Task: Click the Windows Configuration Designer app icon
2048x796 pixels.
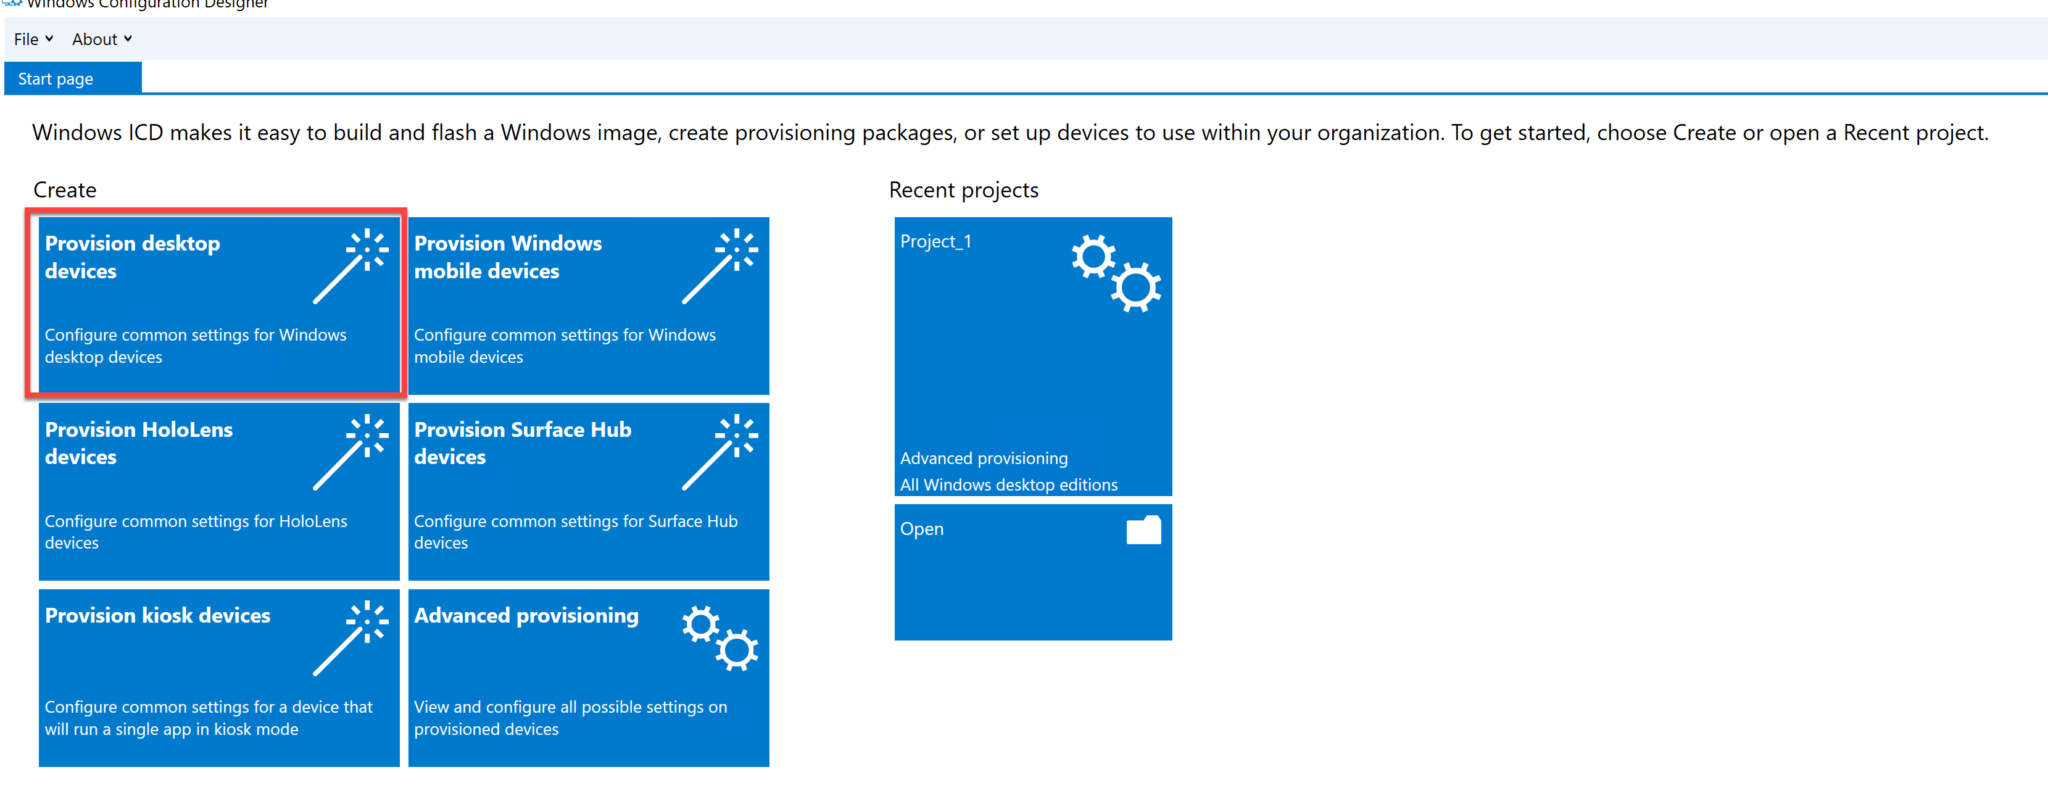Action: pyautogui.click(x=10, y=4)
